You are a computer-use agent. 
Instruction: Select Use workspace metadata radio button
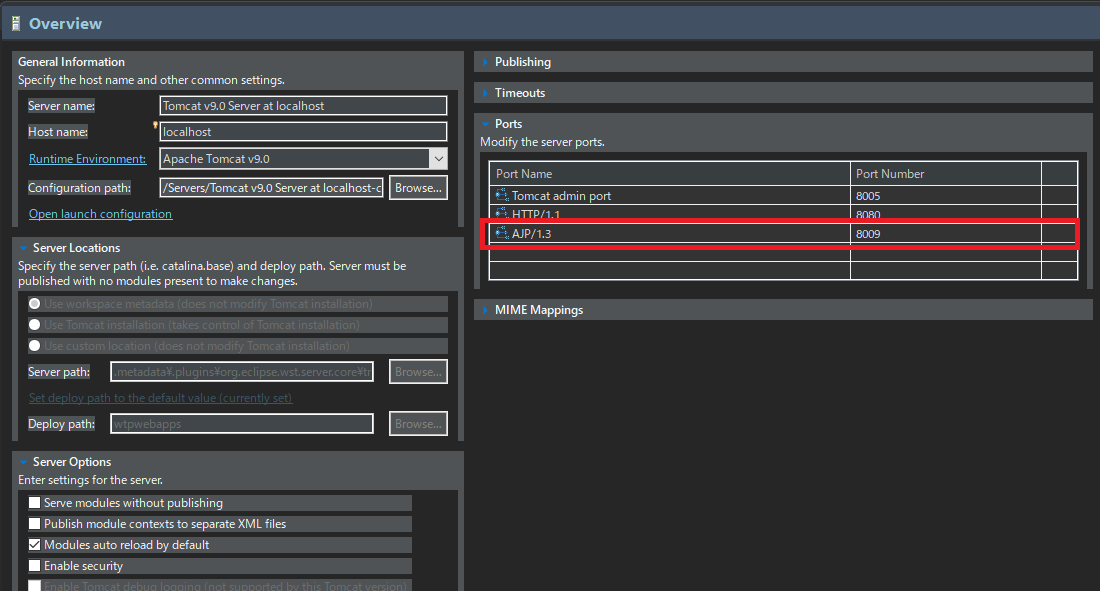pyautogui.click(x=34, y=304)
